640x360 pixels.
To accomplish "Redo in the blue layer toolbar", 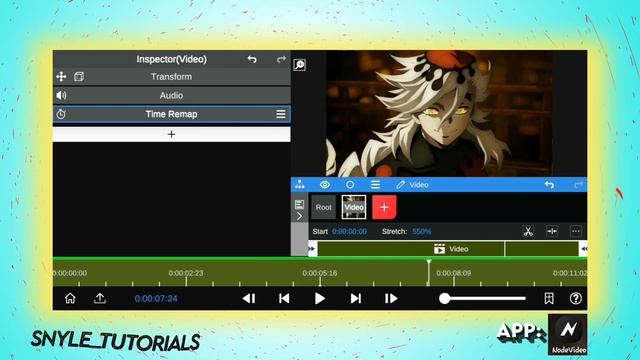I will click(578, 185).
